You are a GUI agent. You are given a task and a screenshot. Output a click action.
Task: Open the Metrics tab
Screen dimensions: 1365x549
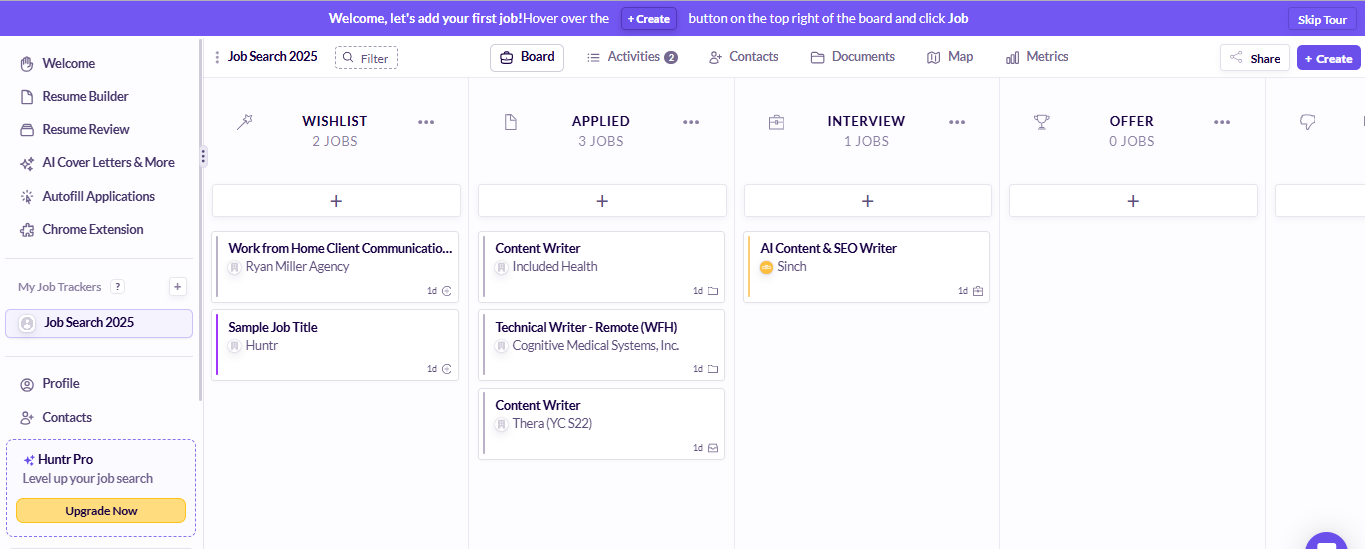[1037, 57]
